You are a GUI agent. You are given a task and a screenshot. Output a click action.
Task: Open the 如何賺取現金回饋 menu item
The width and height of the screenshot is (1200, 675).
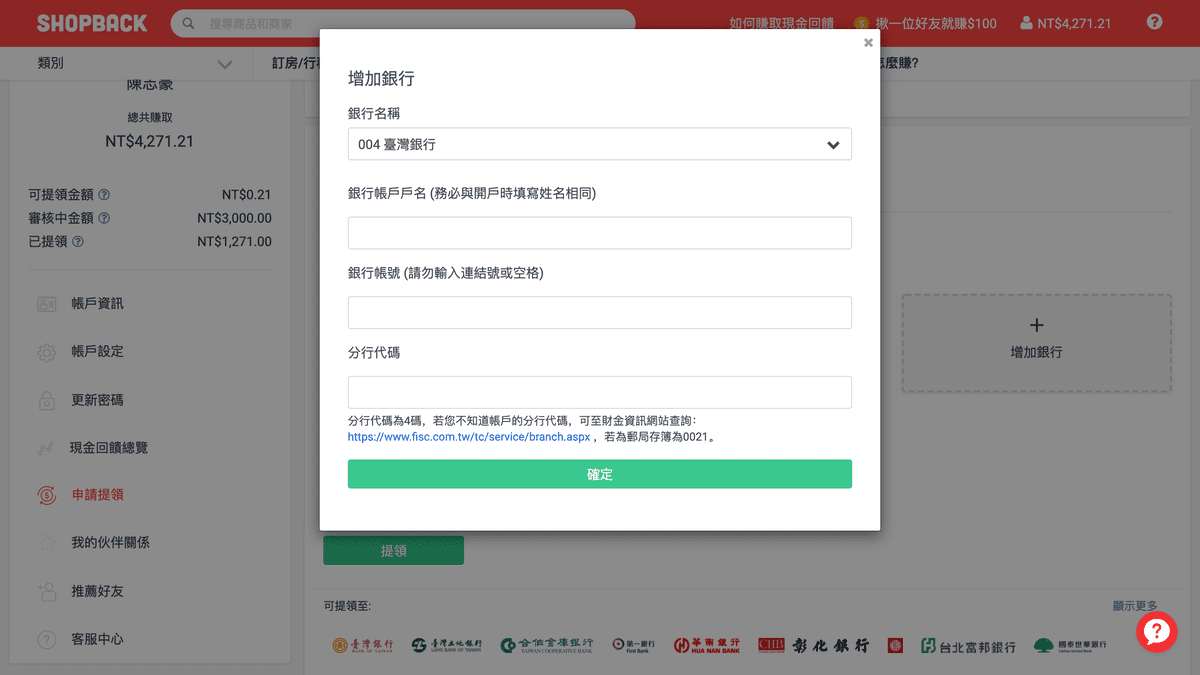click(x=781, y=22)
